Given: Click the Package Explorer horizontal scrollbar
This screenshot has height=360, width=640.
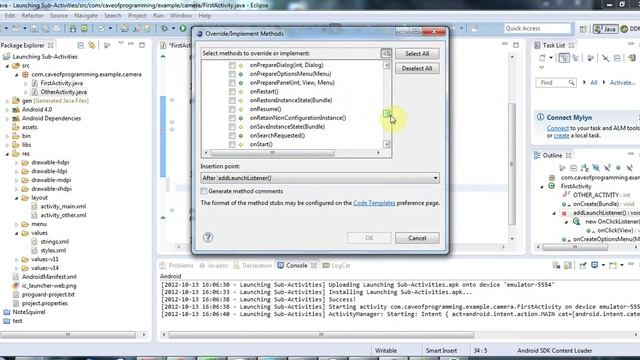Looking at the screenshot, I should tap(68, 334).
